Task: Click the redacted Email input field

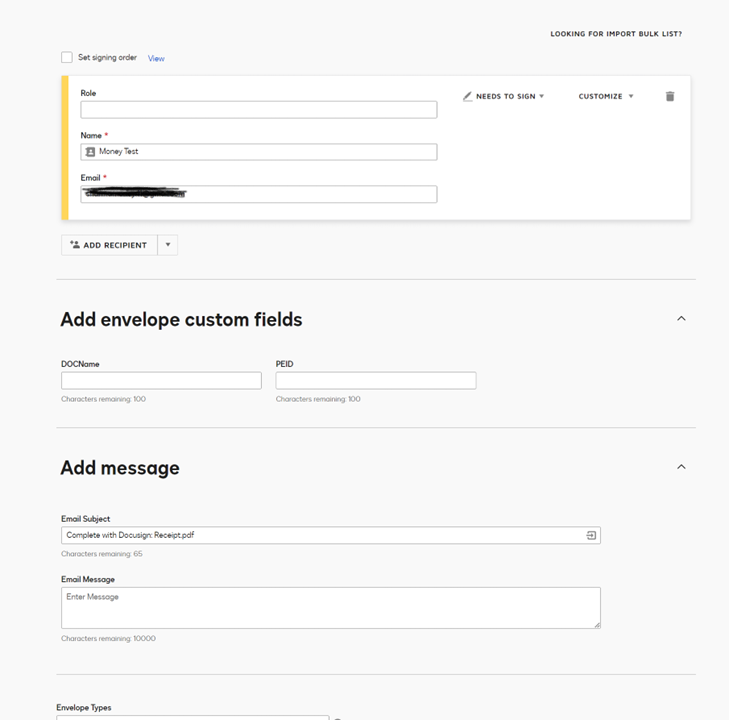Action: tap(258, 194)
